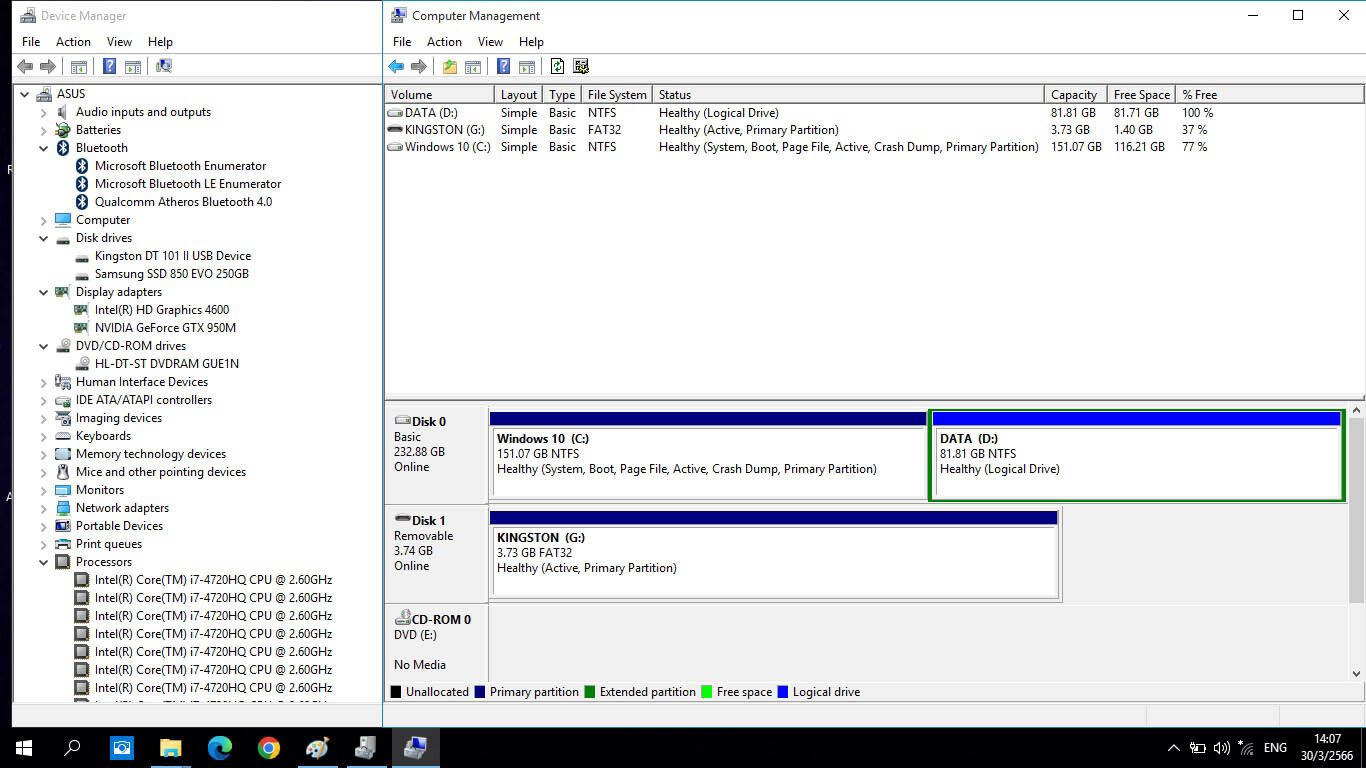The width and height of the screenshot is (1366, 768).
Task: Click Help icon in Computer Management toolbar
Action: 504,66
